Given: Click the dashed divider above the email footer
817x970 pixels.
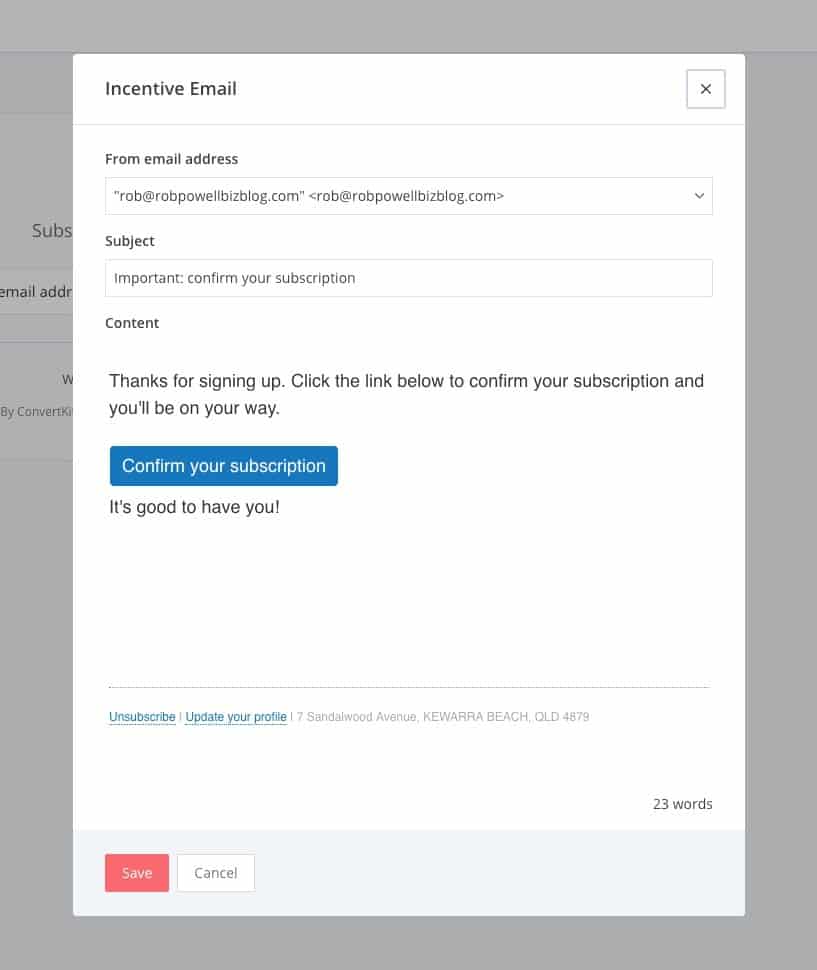Looking at the screenshot, I should (x=408, y=688).
